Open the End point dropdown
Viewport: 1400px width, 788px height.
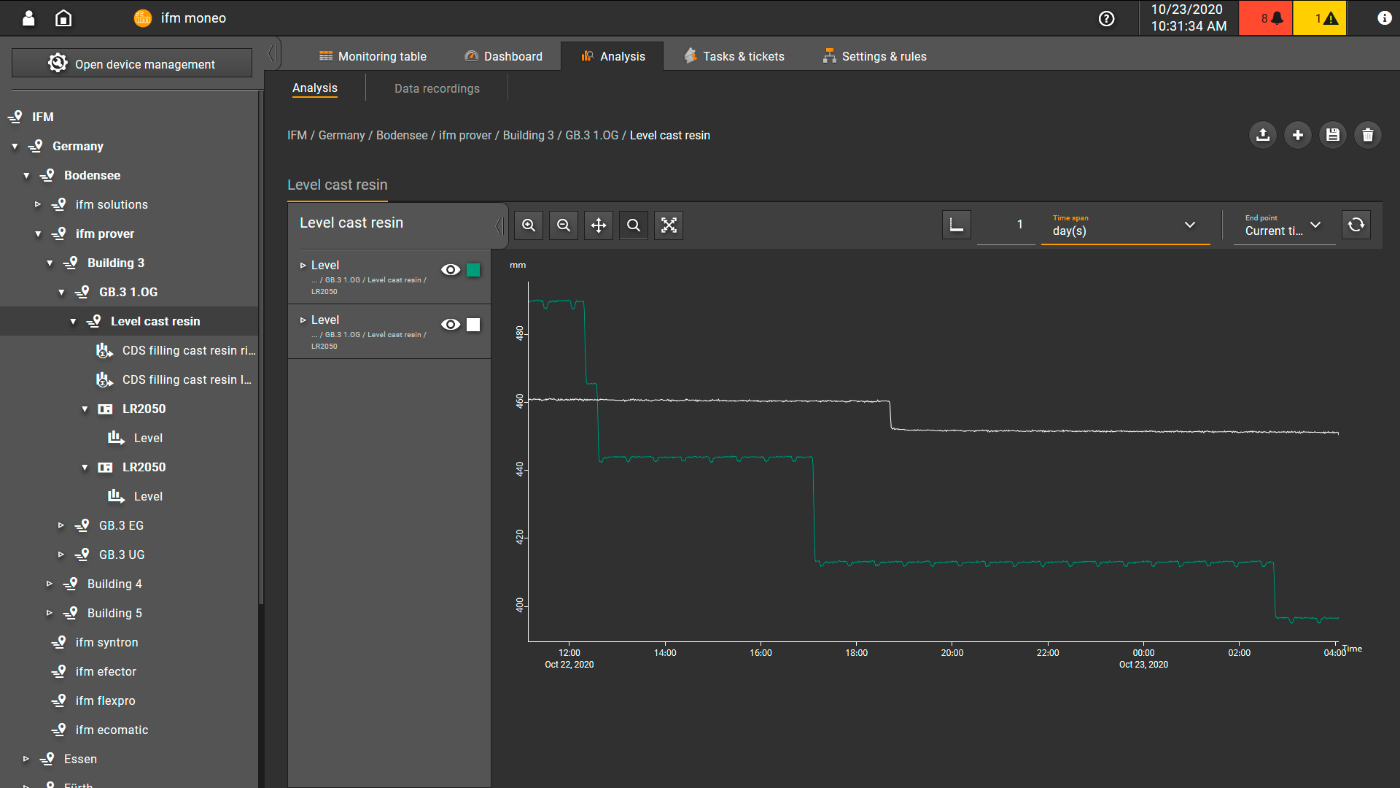click(1315, 225)
